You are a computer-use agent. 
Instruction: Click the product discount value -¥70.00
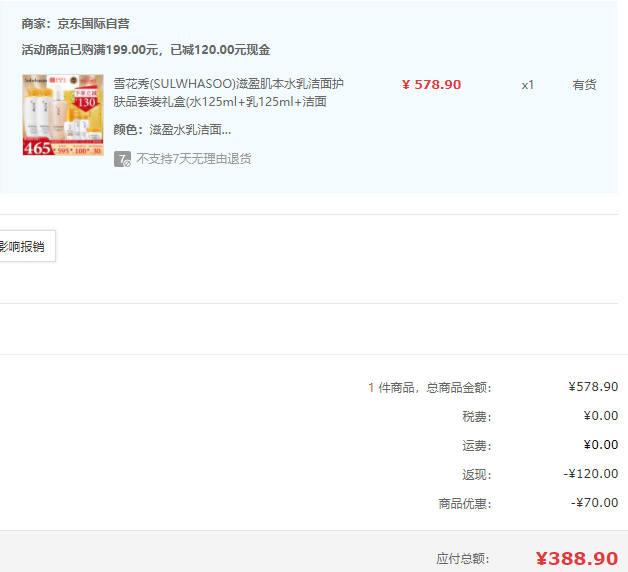[594, 502]
